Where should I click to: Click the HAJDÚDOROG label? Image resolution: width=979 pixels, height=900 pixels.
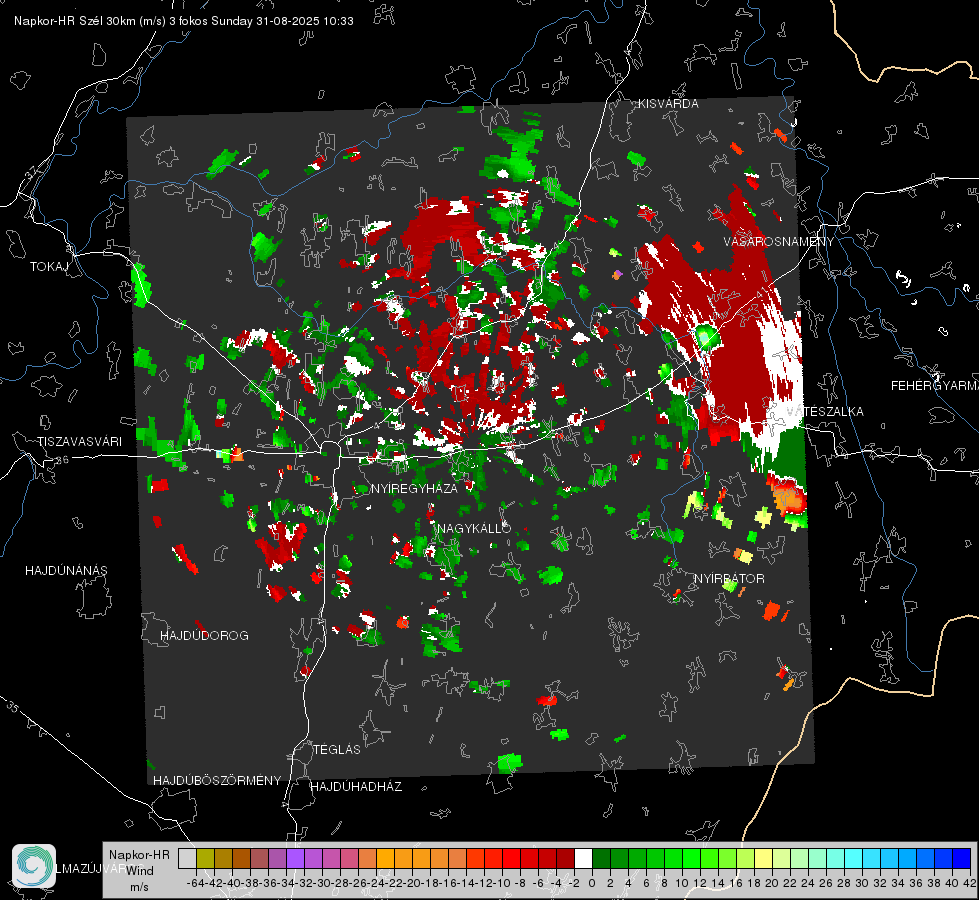204,635
